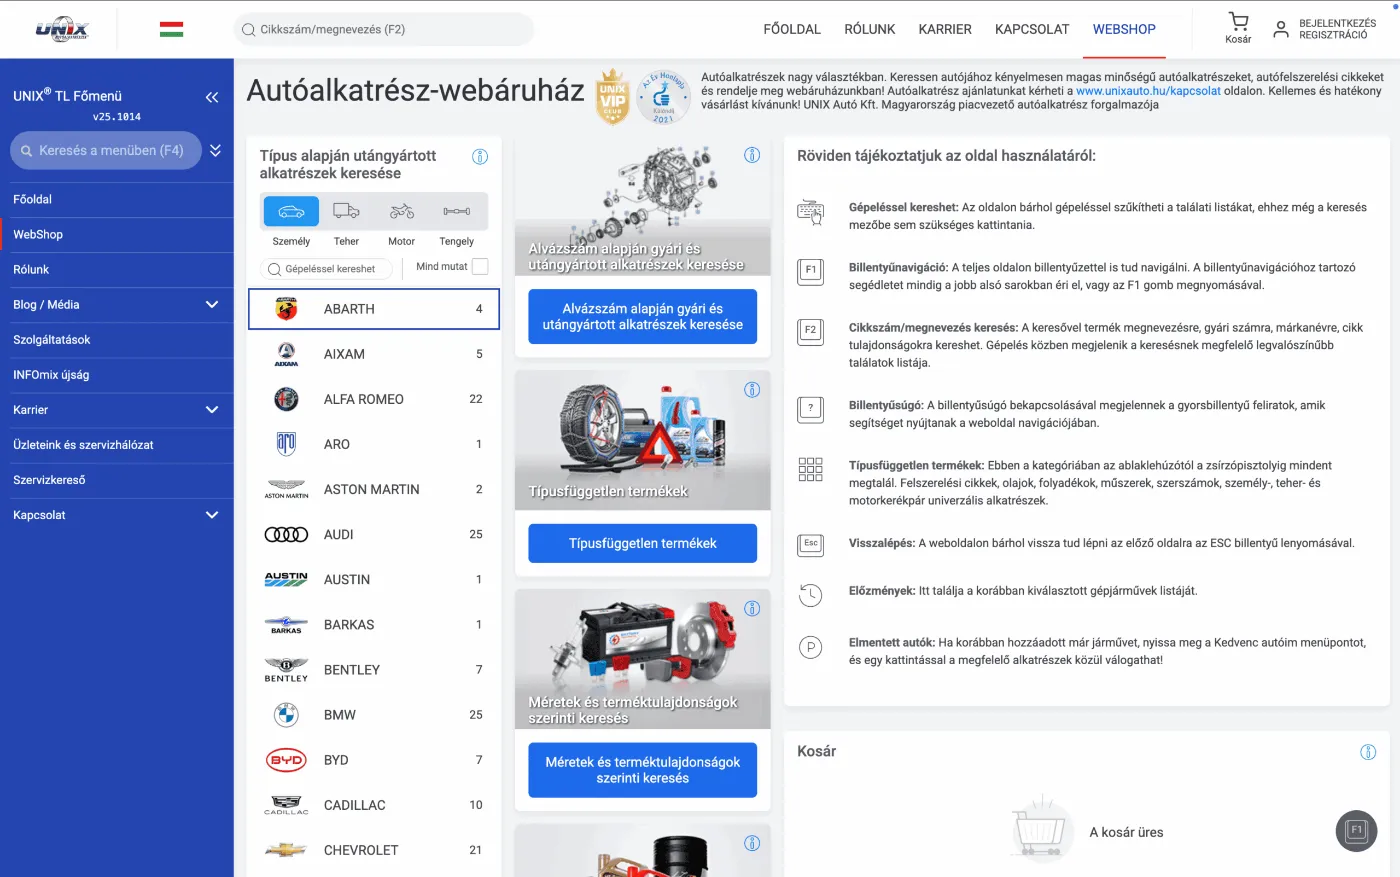The image size is (1400, 877).
Task: Collapse the sidebar with the double-arrow icon
Action: coord(212,97)
